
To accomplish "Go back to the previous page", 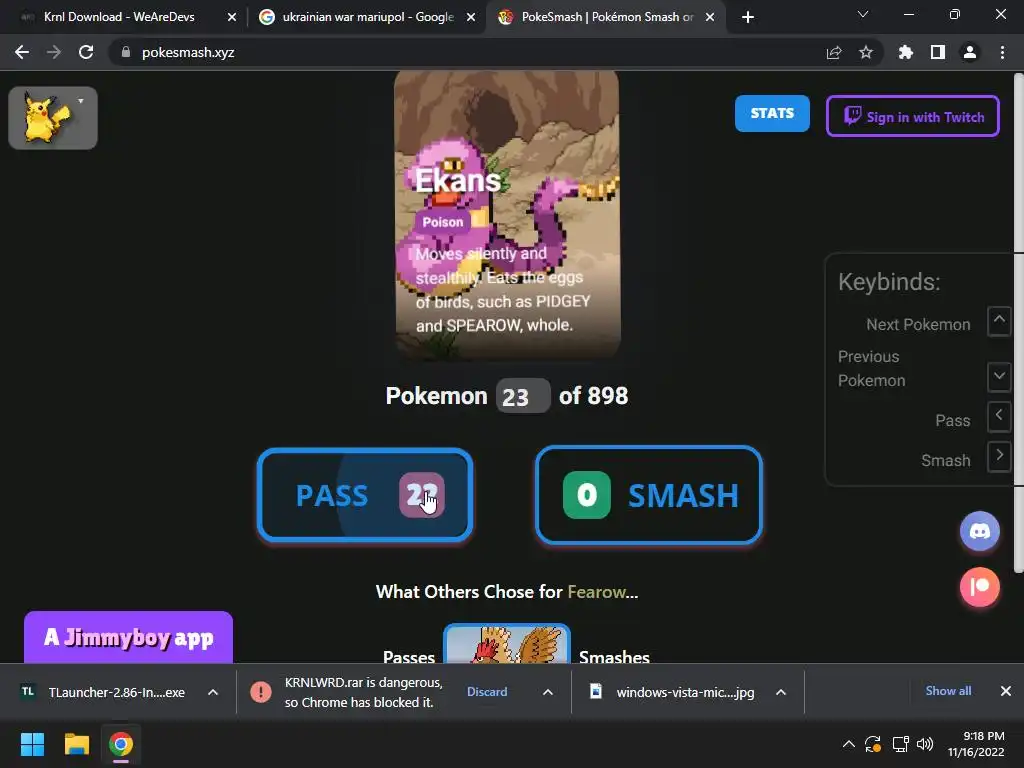I will click(22, 52).
